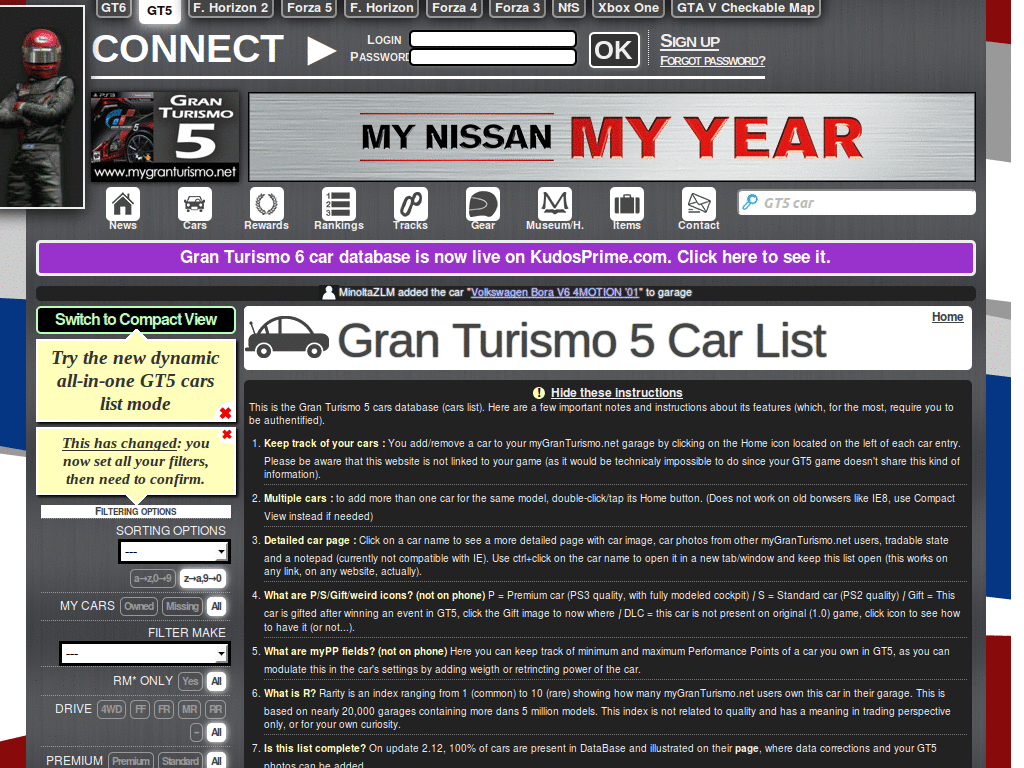This screenshot has height=768, width=1024.
Task: Open the F. Horizon tab
Action: (x=382, y=8)
